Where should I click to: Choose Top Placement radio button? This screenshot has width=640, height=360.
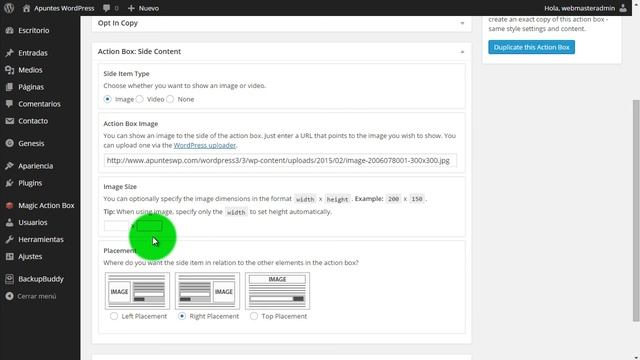coord(254,316)
